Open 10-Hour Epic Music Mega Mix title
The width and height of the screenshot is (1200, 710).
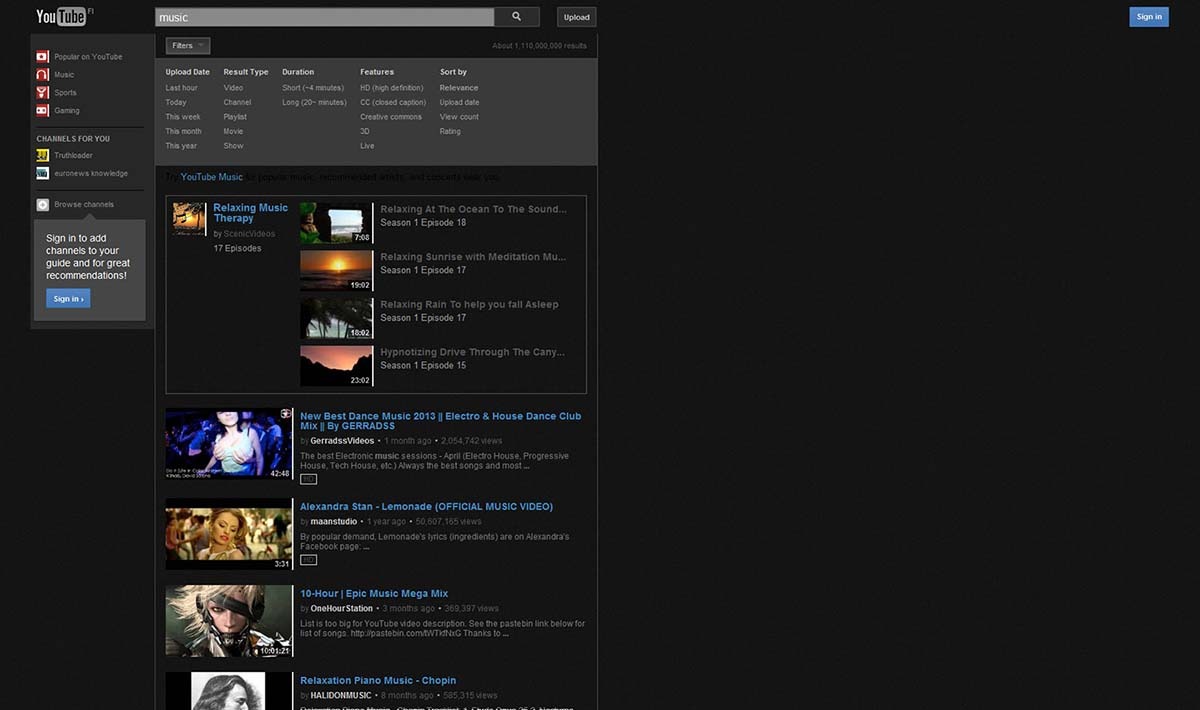click(x=374, y=594)
